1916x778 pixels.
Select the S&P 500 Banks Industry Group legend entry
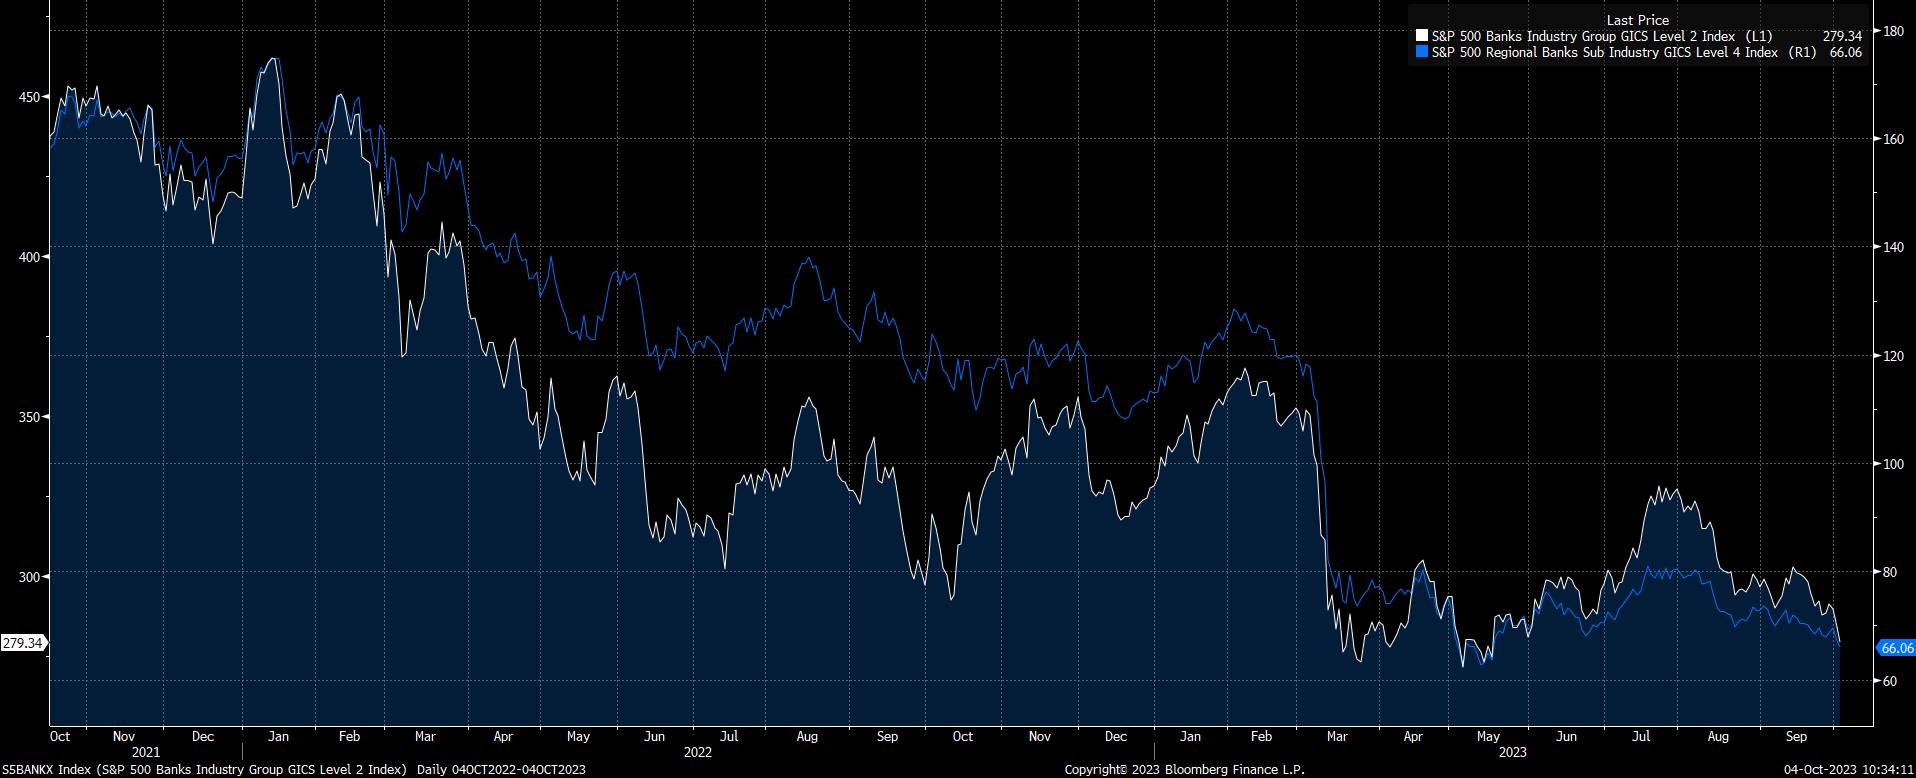point(1601,36)
